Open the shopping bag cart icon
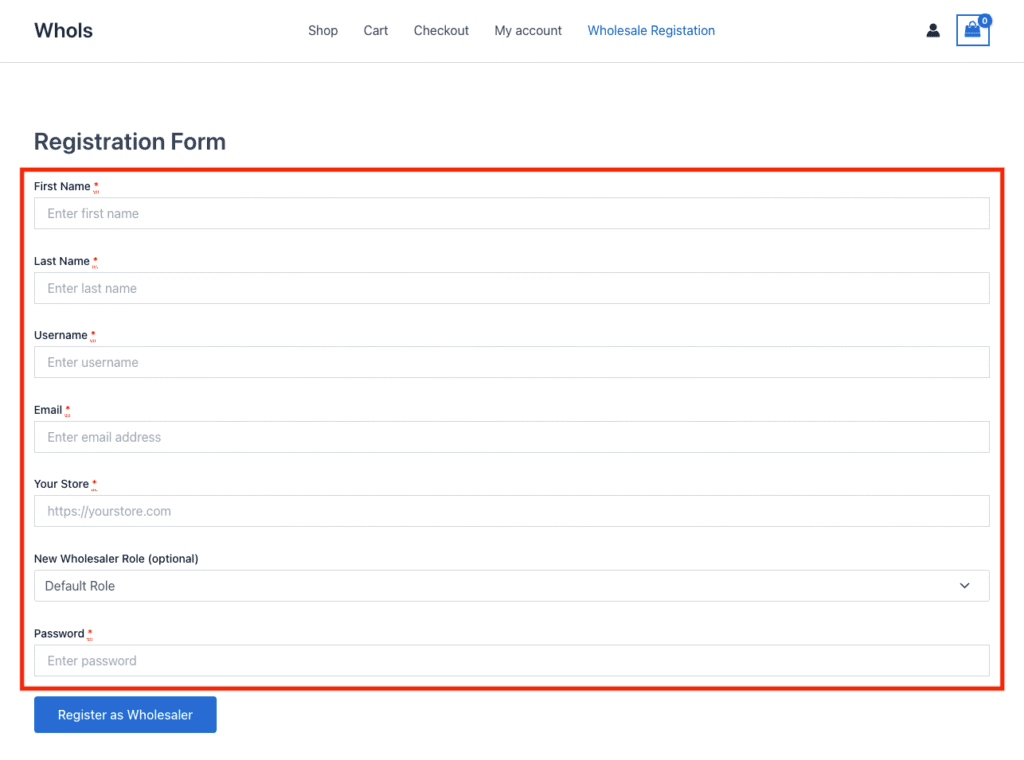This screenshot has height=760, width=1024. tap(972, 31)
